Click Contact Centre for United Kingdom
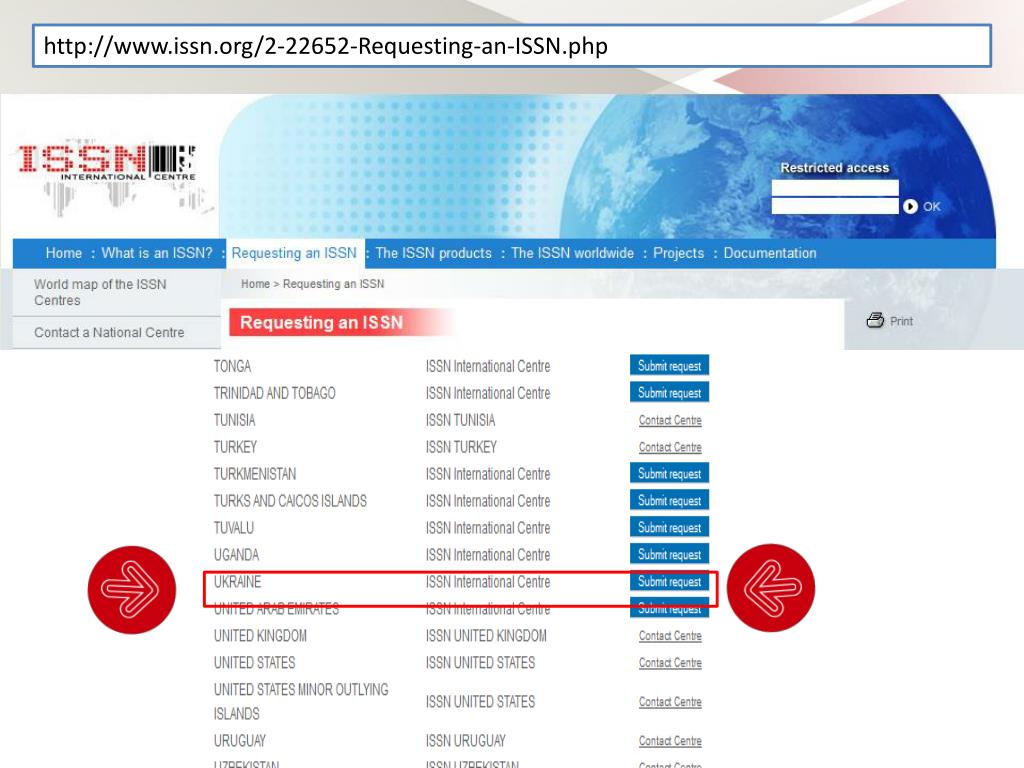 coord(670,636)
